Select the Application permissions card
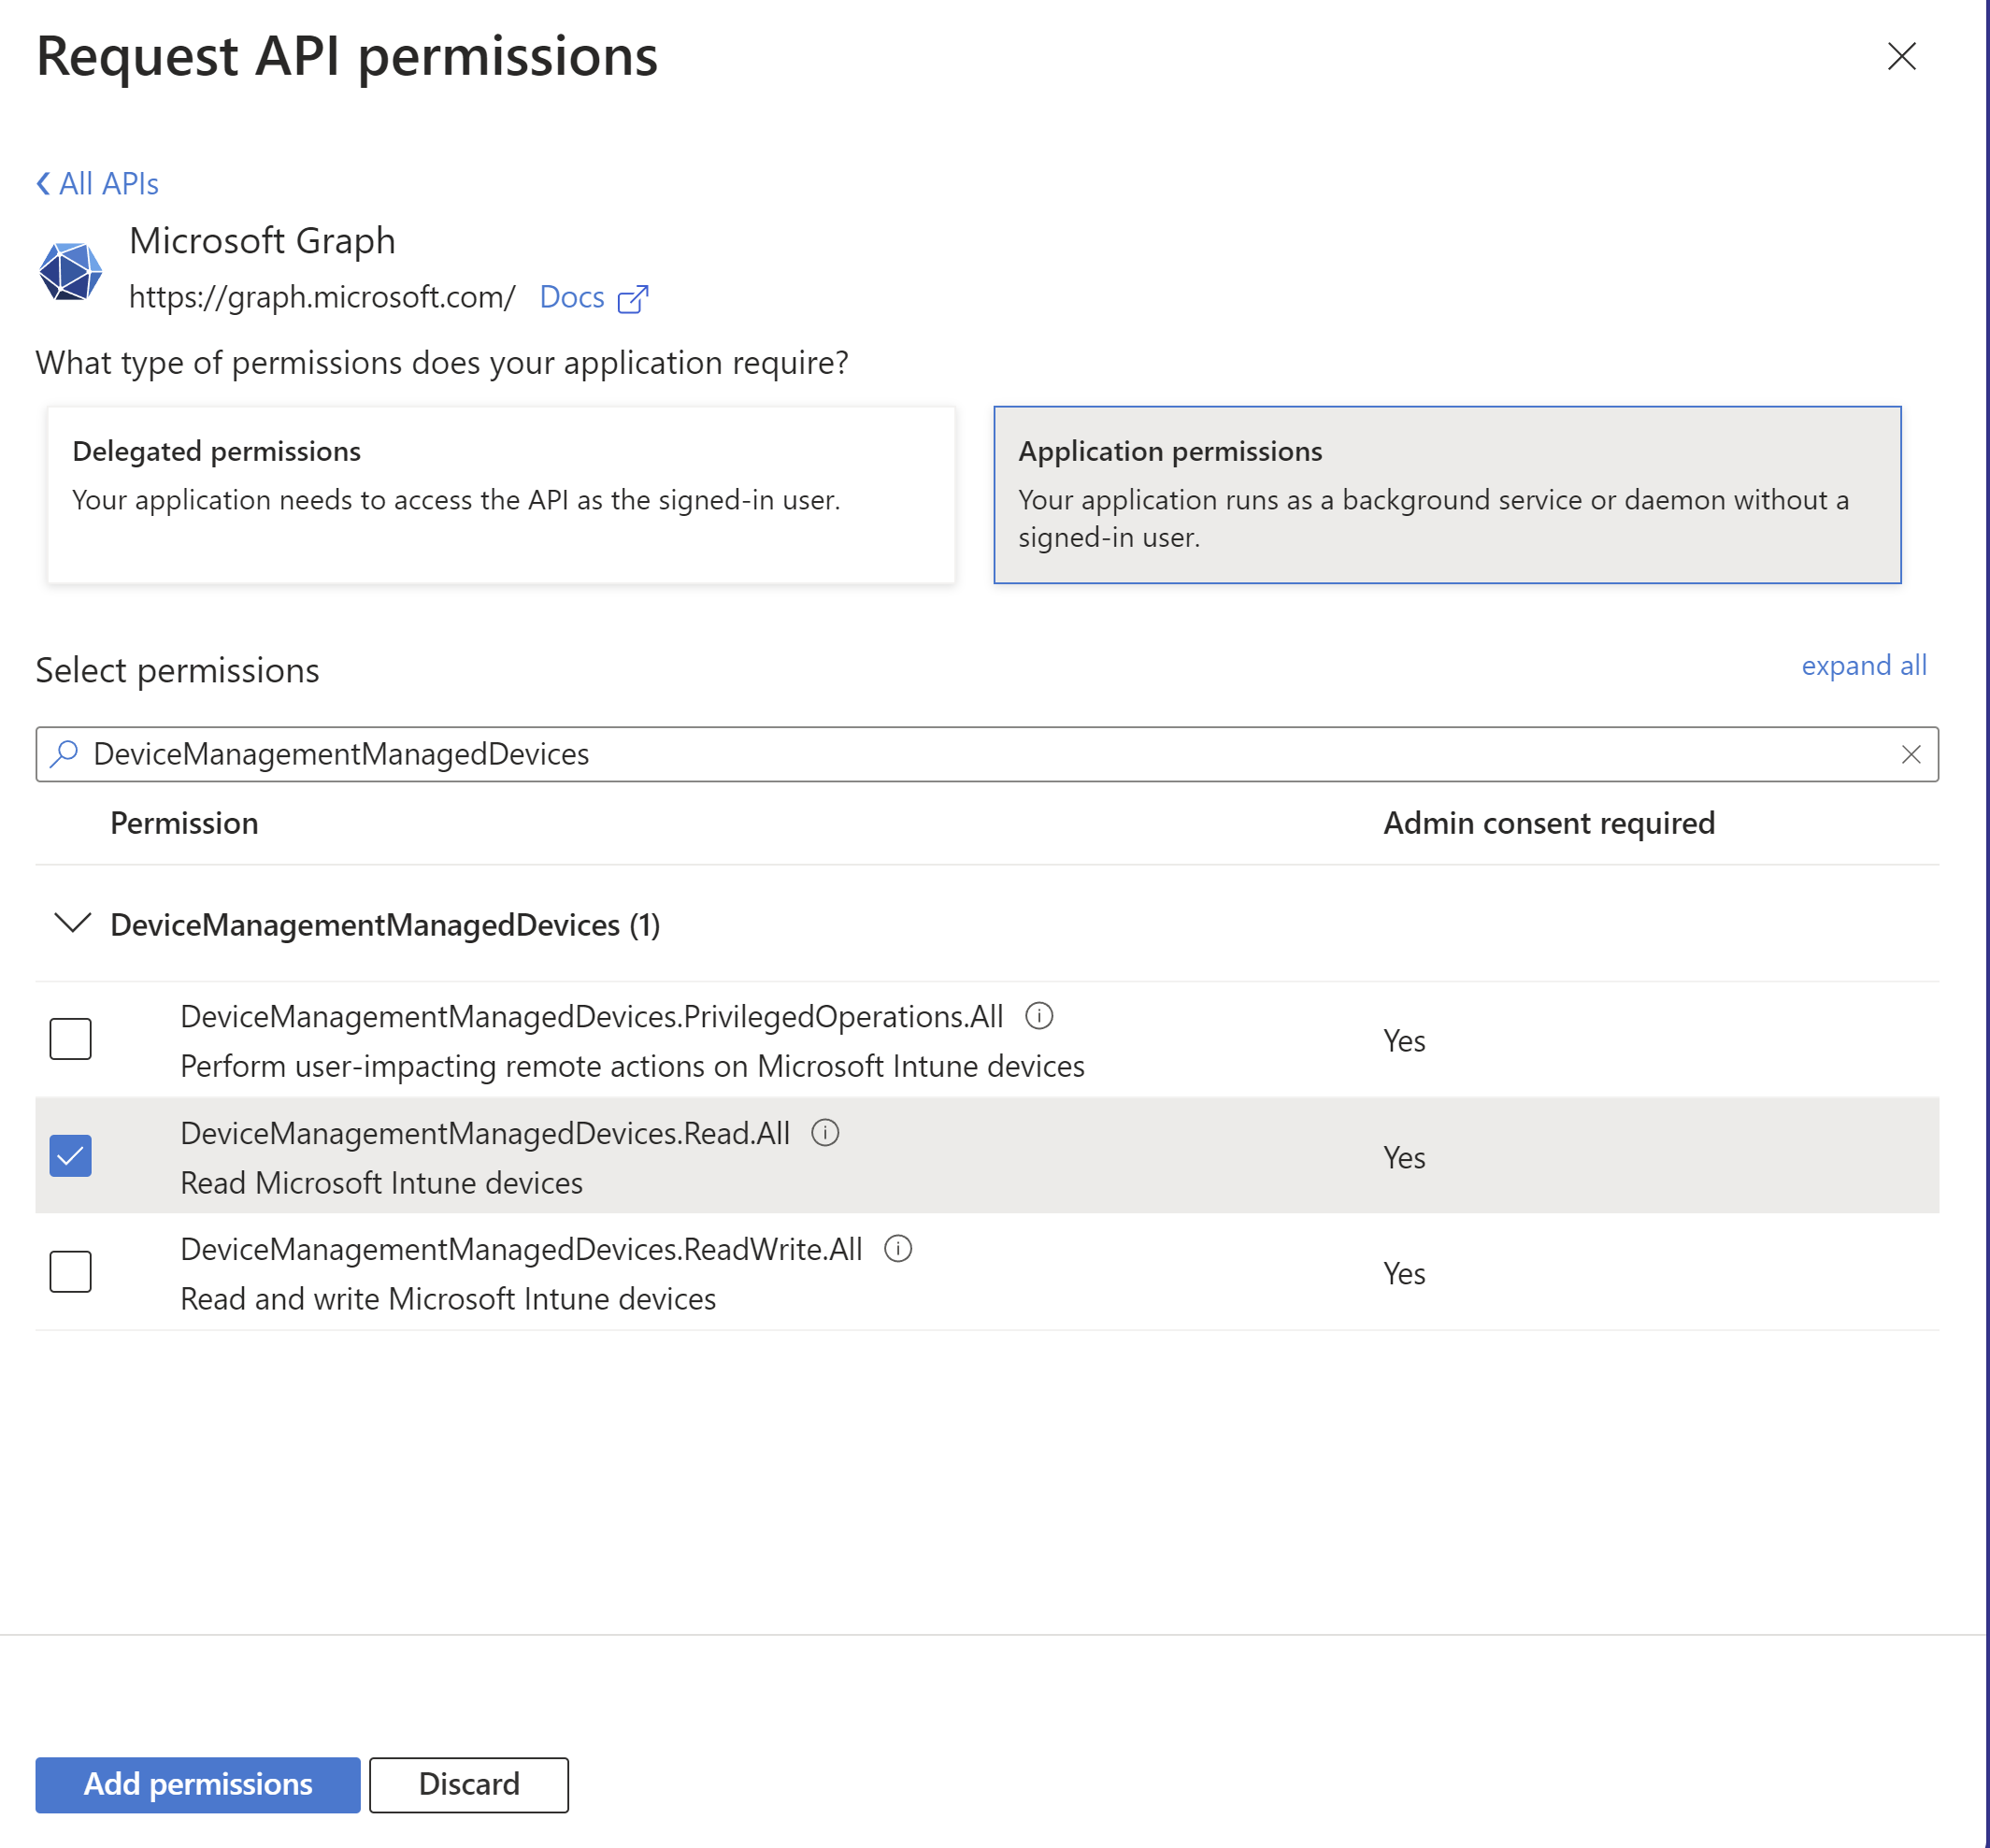The width and height of the screenshot is (1990, 1848). tap(1446, 495)
